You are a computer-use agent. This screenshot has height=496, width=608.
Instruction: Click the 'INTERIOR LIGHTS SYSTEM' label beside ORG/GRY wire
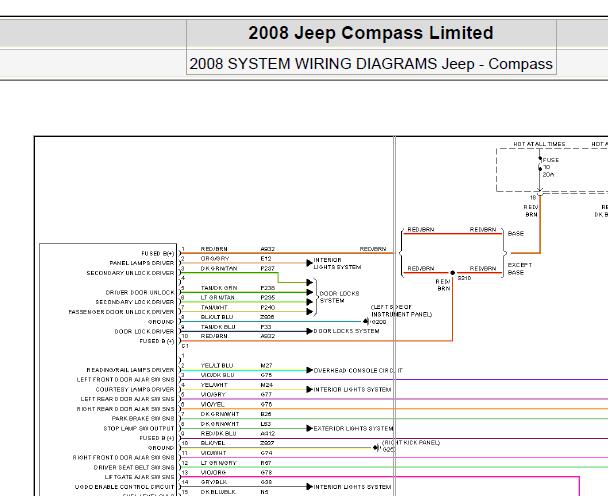337,263
